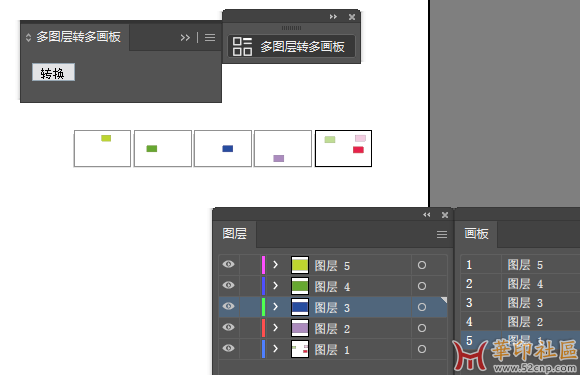Viewport: 580px width, 375px height.
Task: Expand 图层 2 contents
Action: [x=275, y=328]
